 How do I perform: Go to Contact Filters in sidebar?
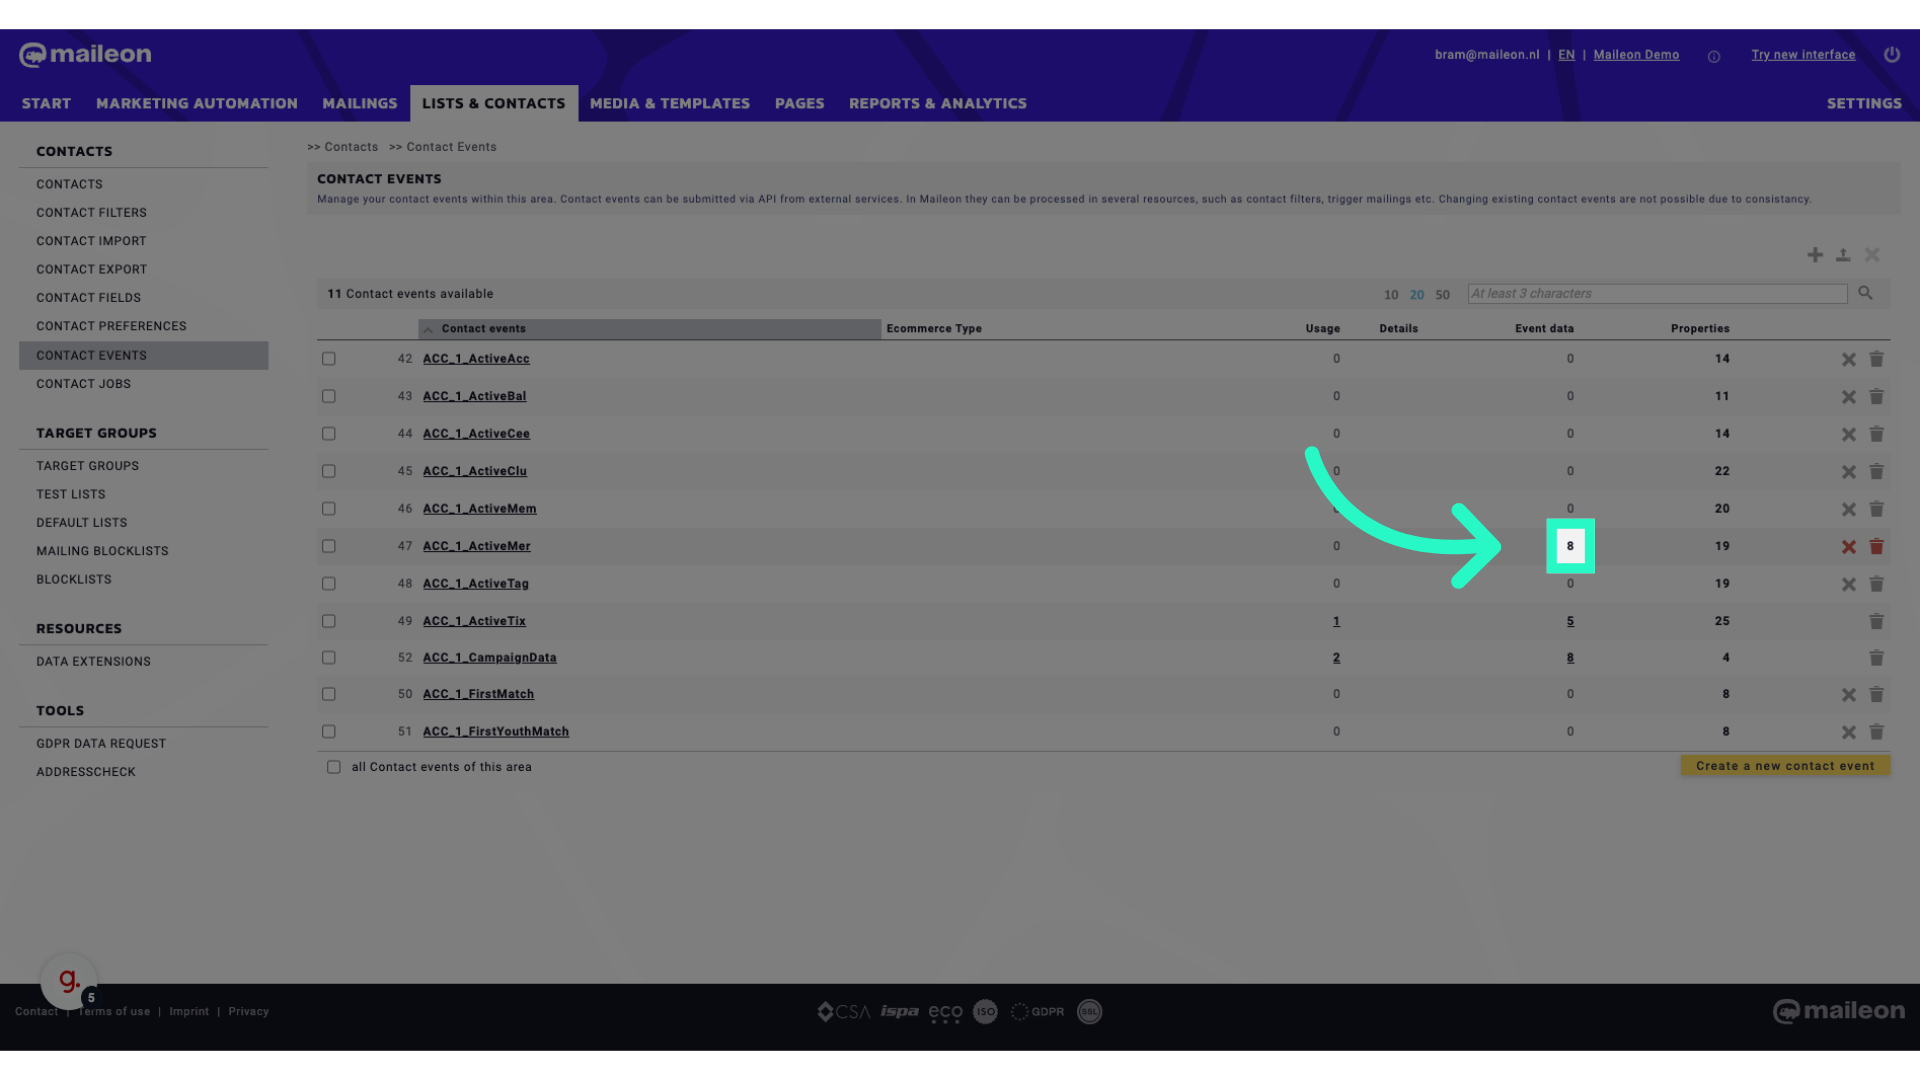tap(91, 213)
